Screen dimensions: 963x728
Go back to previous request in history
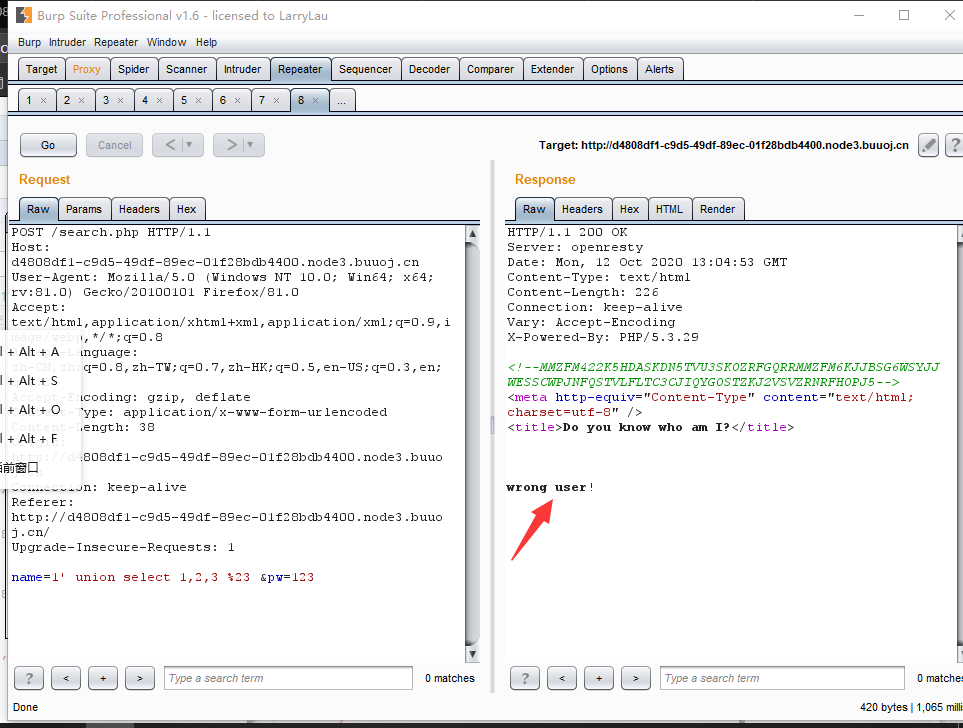point(170,145)
